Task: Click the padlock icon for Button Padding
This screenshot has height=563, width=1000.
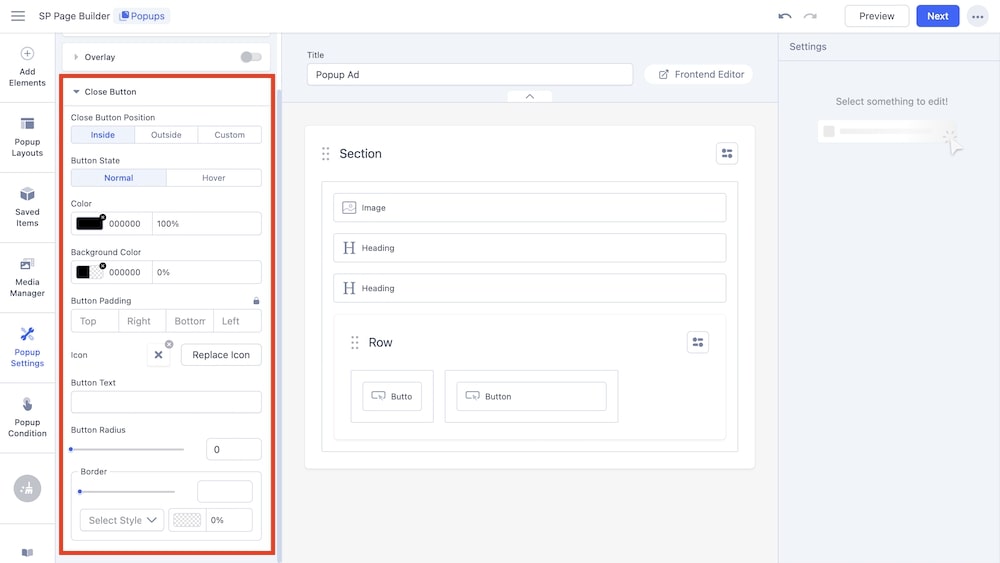Action: pos(256,300)
